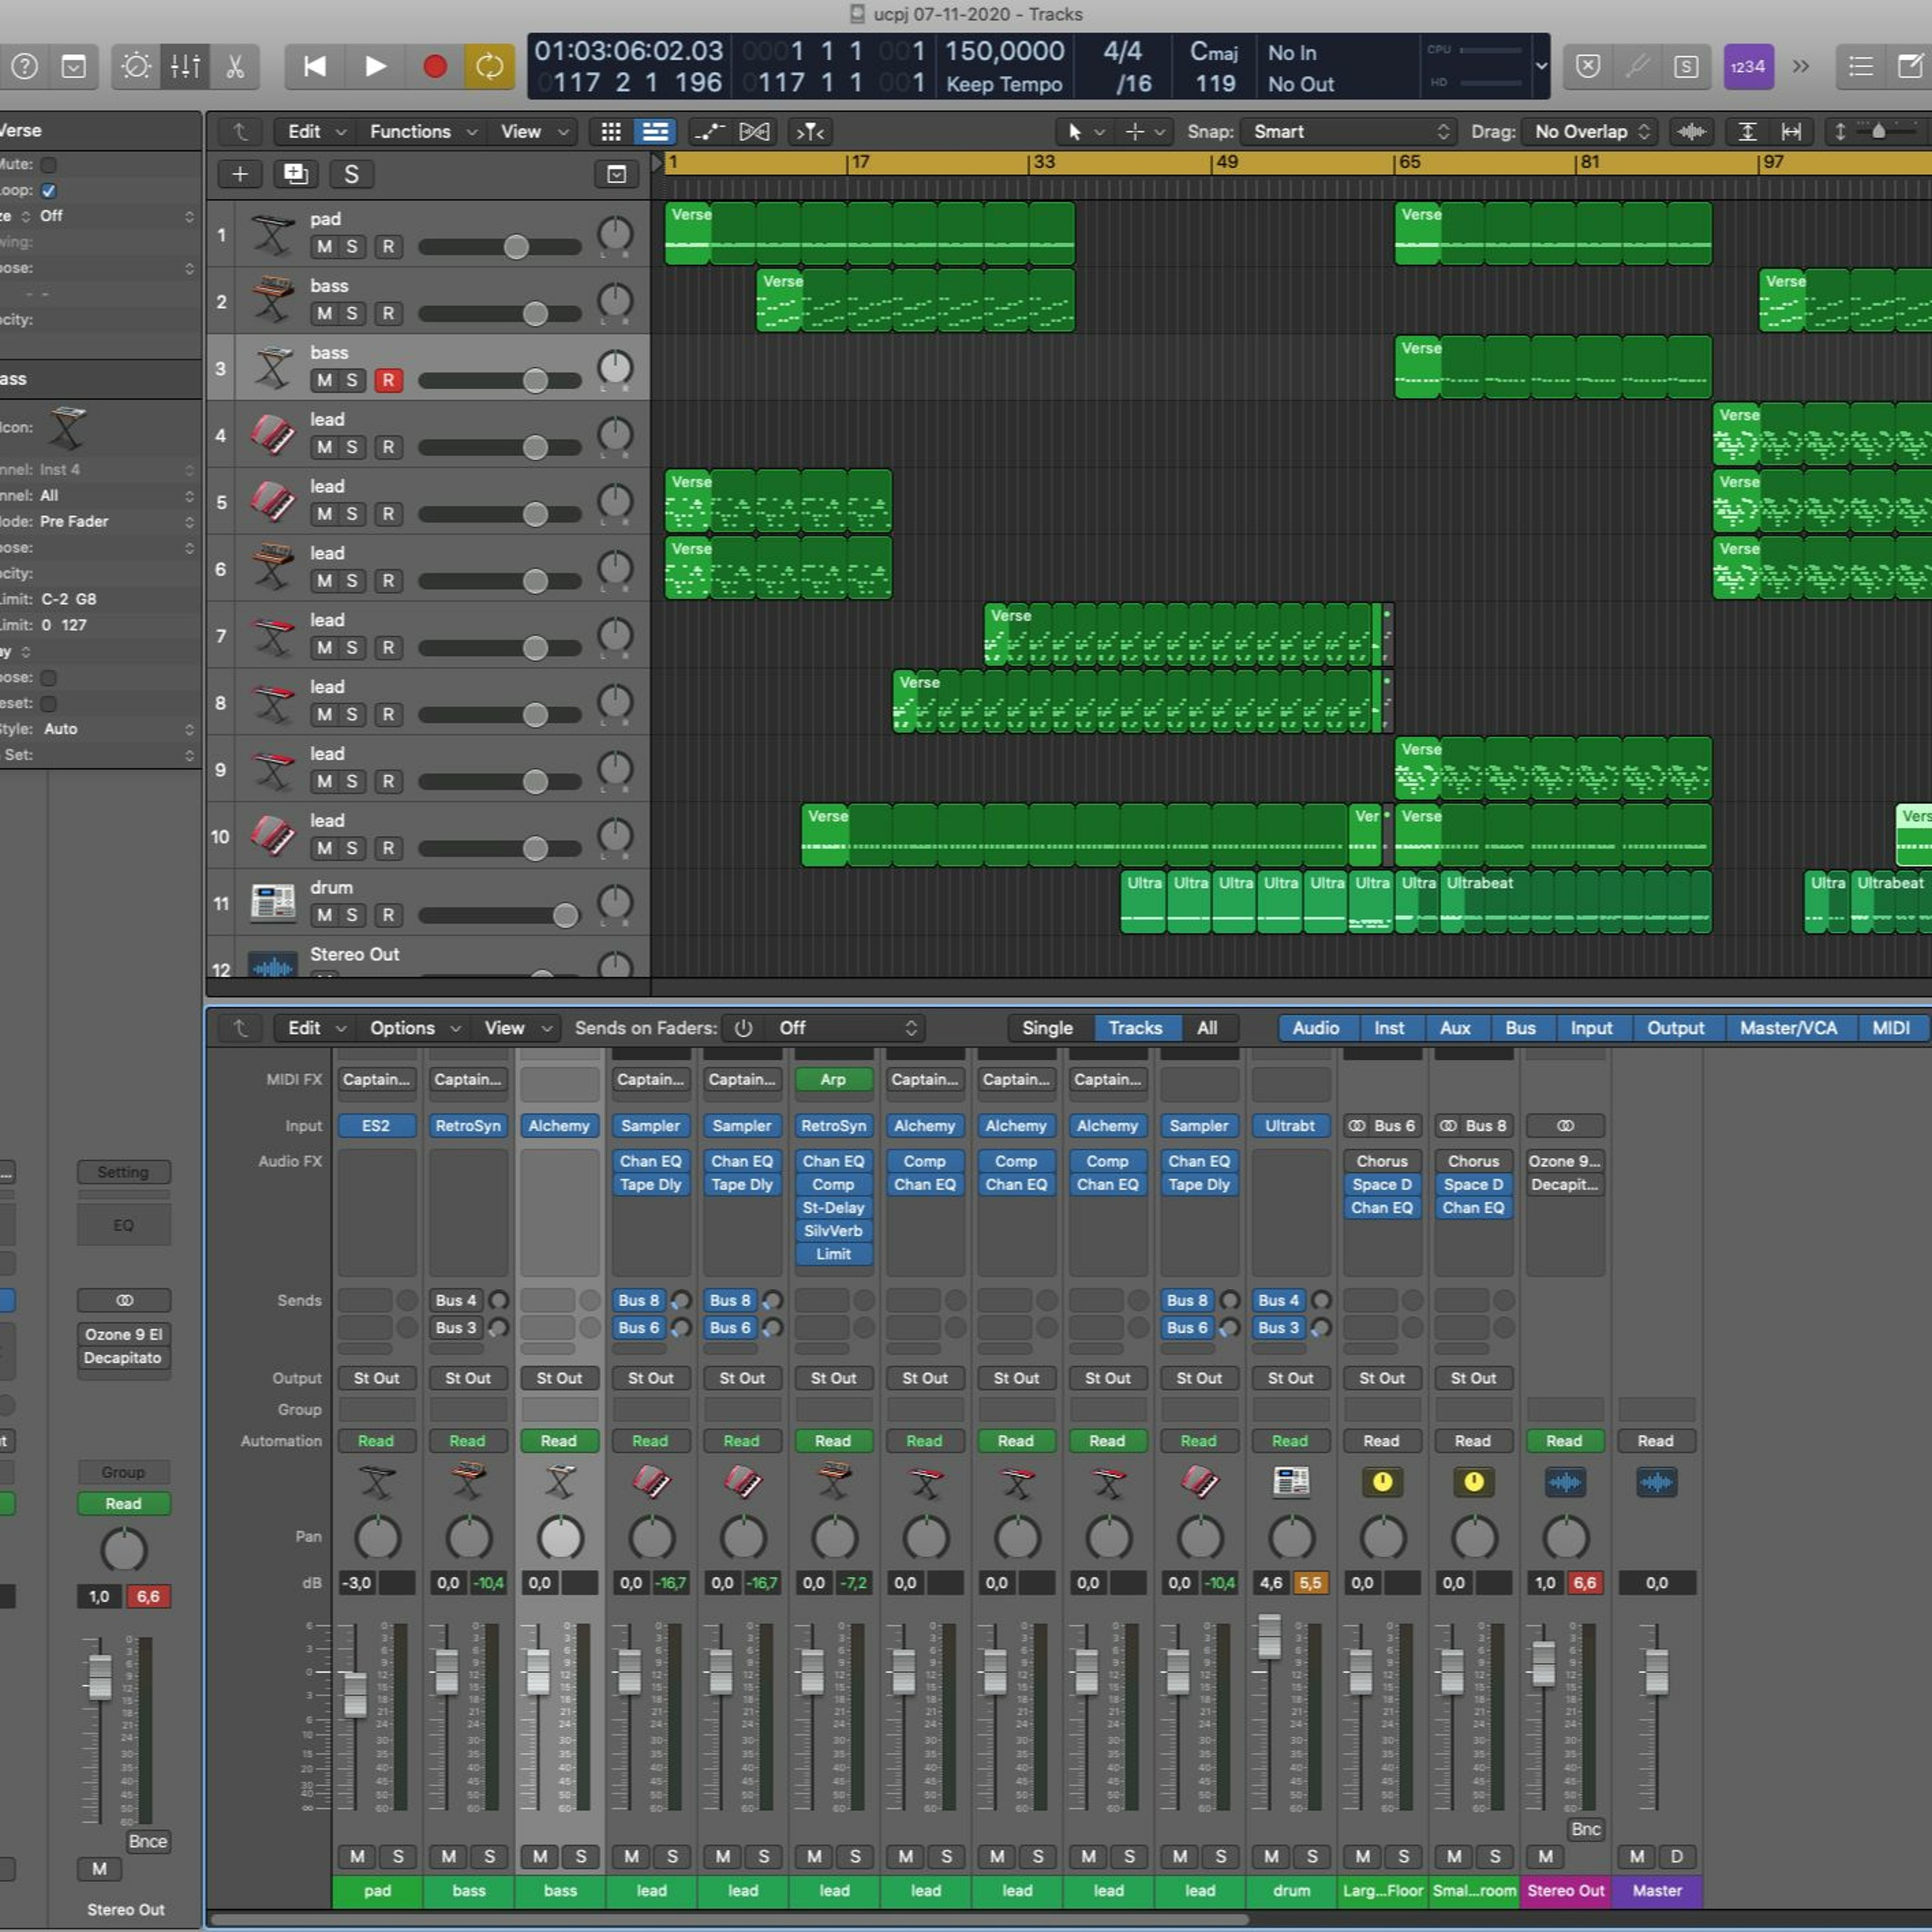Click the Add Track plus button
1932x1932 pixels.
[240, 174]
